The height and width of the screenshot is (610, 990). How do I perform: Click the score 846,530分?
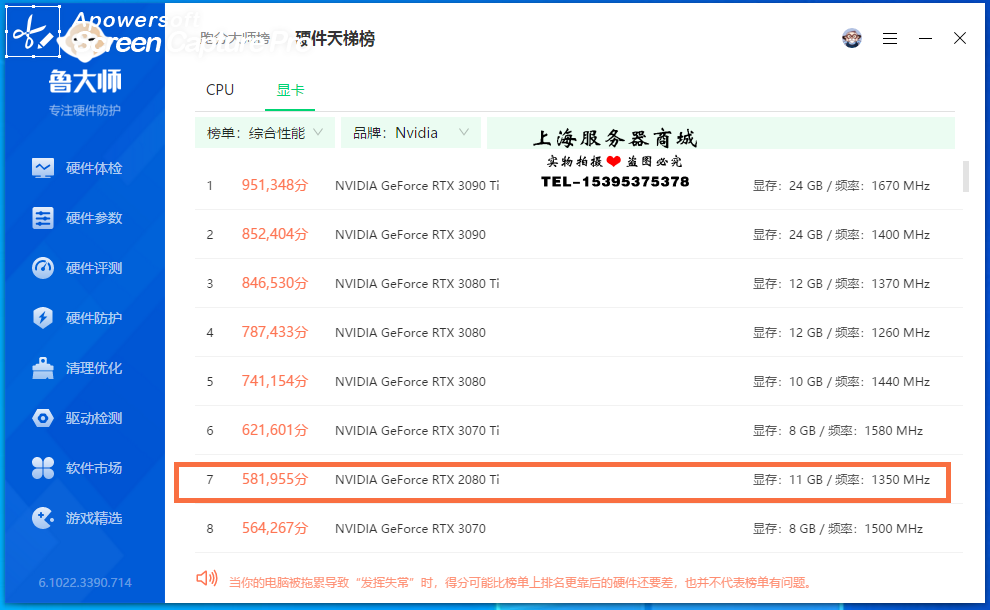tap(275, 283)
